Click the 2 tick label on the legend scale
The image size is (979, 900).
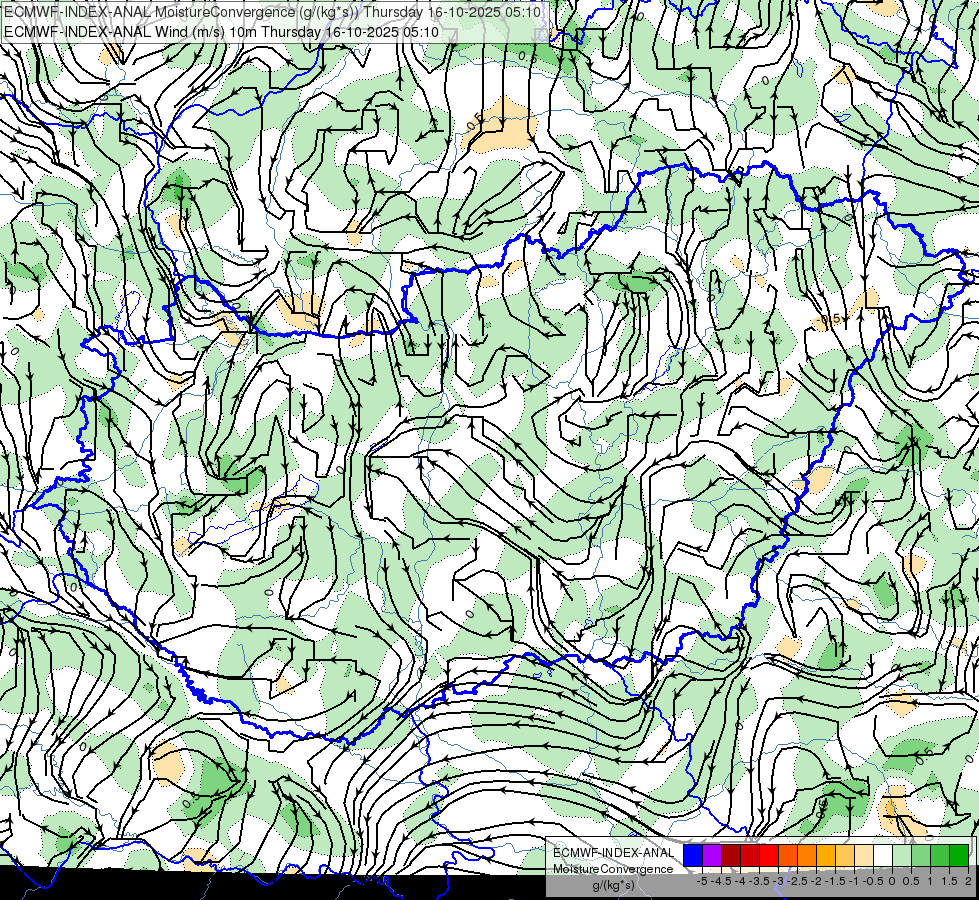968,881
